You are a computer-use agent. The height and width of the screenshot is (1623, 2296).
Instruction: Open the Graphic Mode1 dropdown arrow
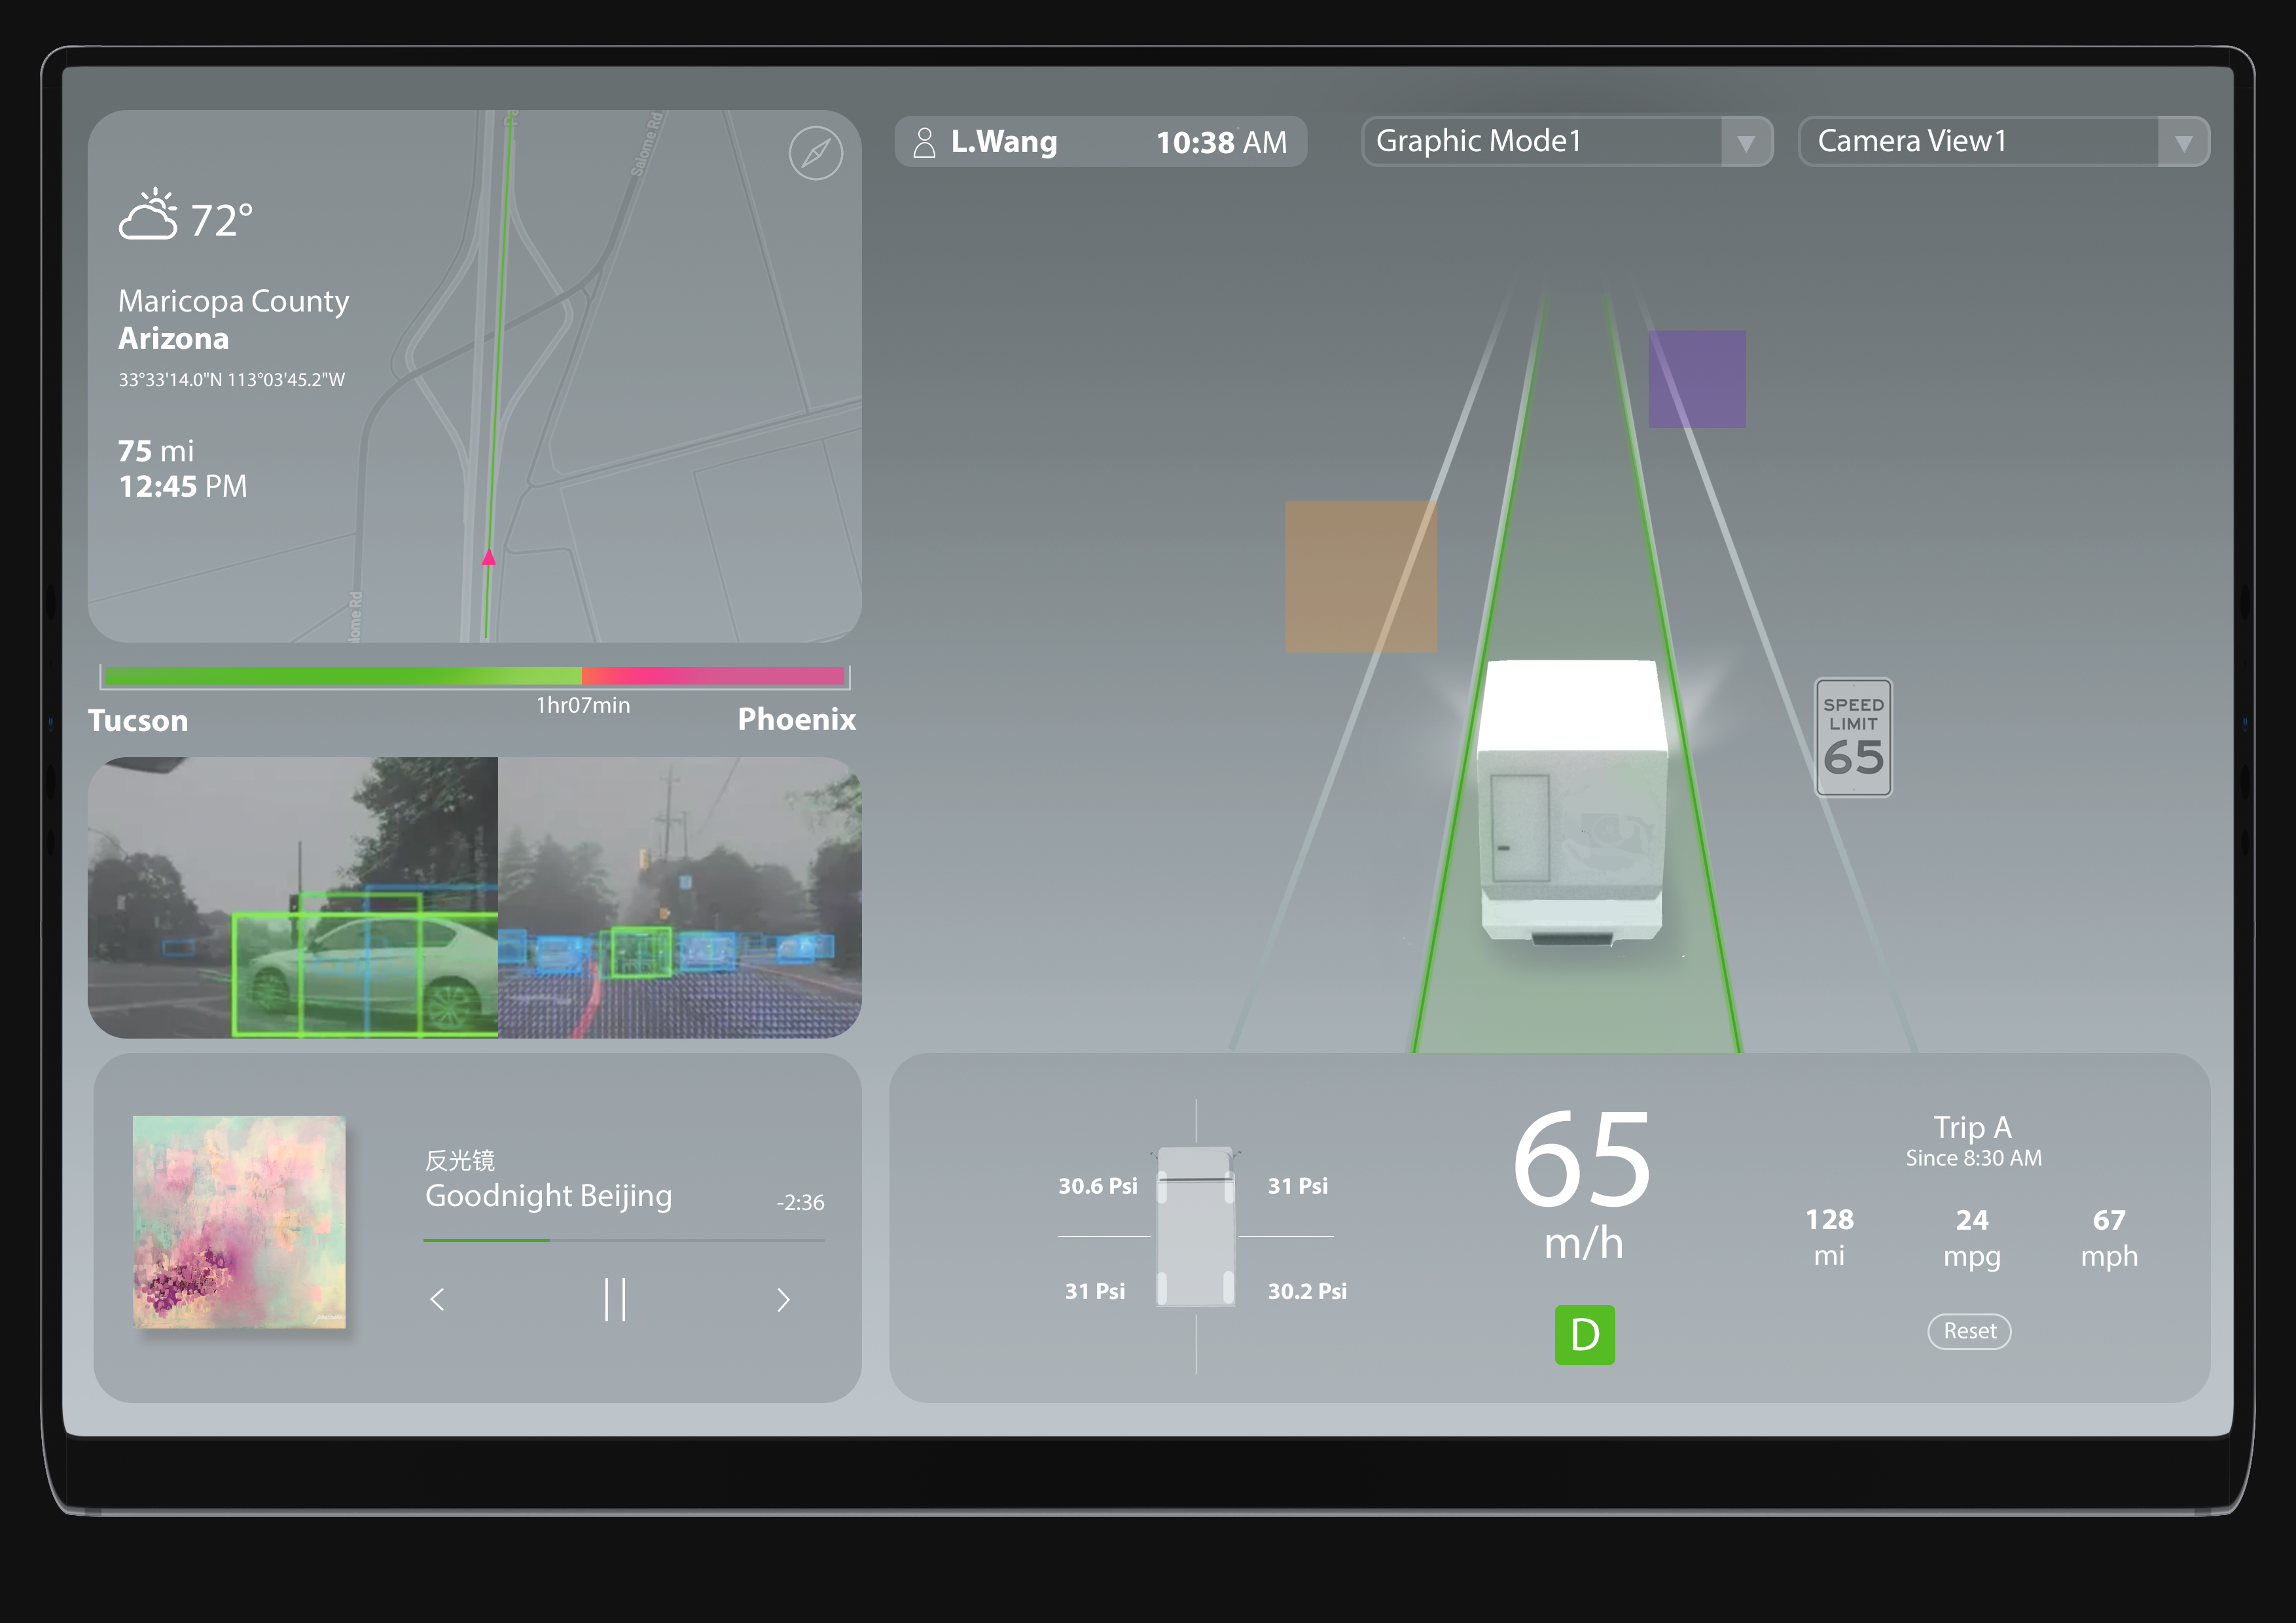pos(1746,142)
